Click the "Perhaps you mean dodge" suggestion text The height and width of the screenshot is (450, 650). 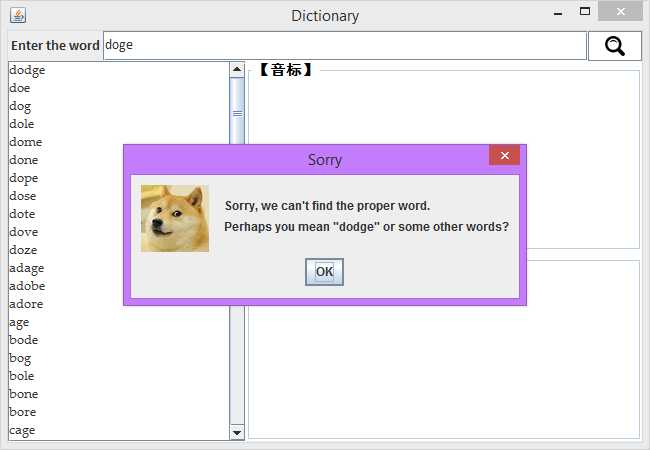[x=366, y=227]
